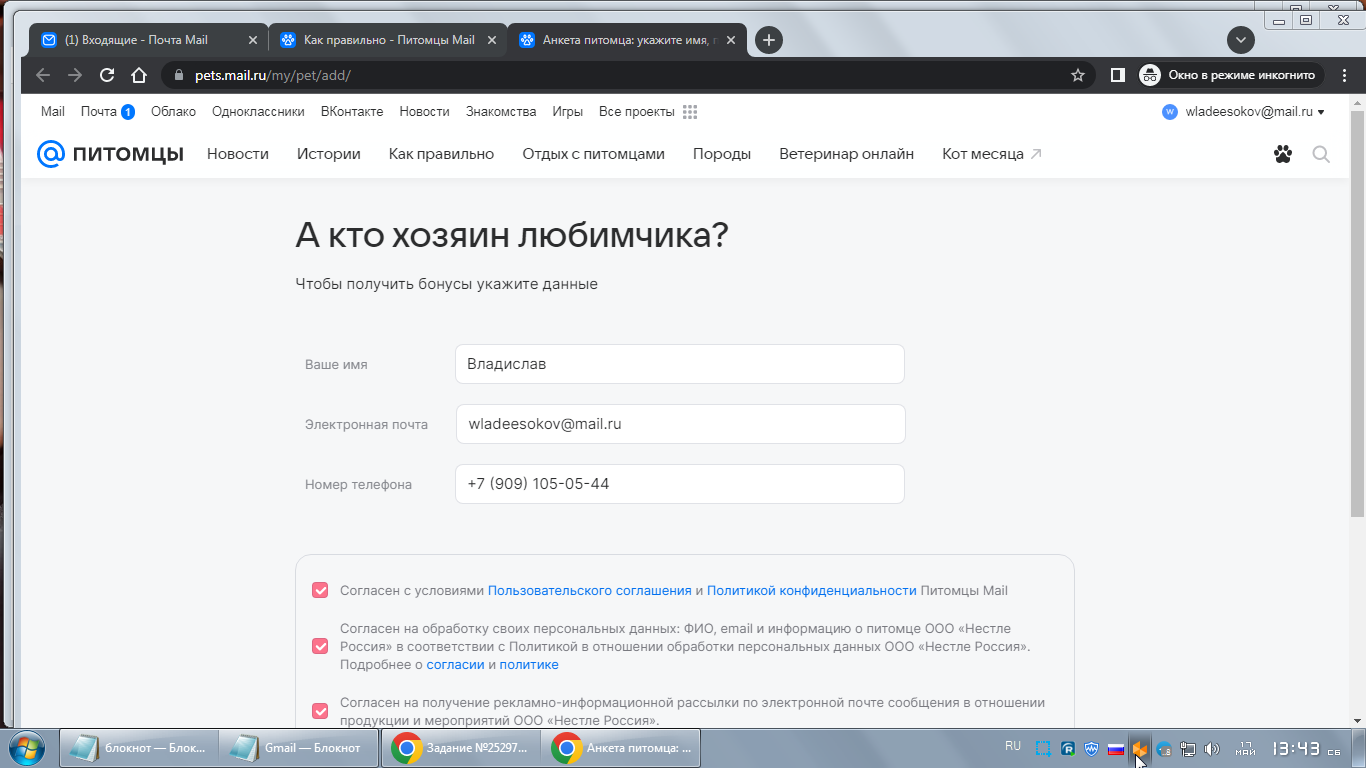
Task: Open Новости in Питомцы menu
Action: (238, 154)
